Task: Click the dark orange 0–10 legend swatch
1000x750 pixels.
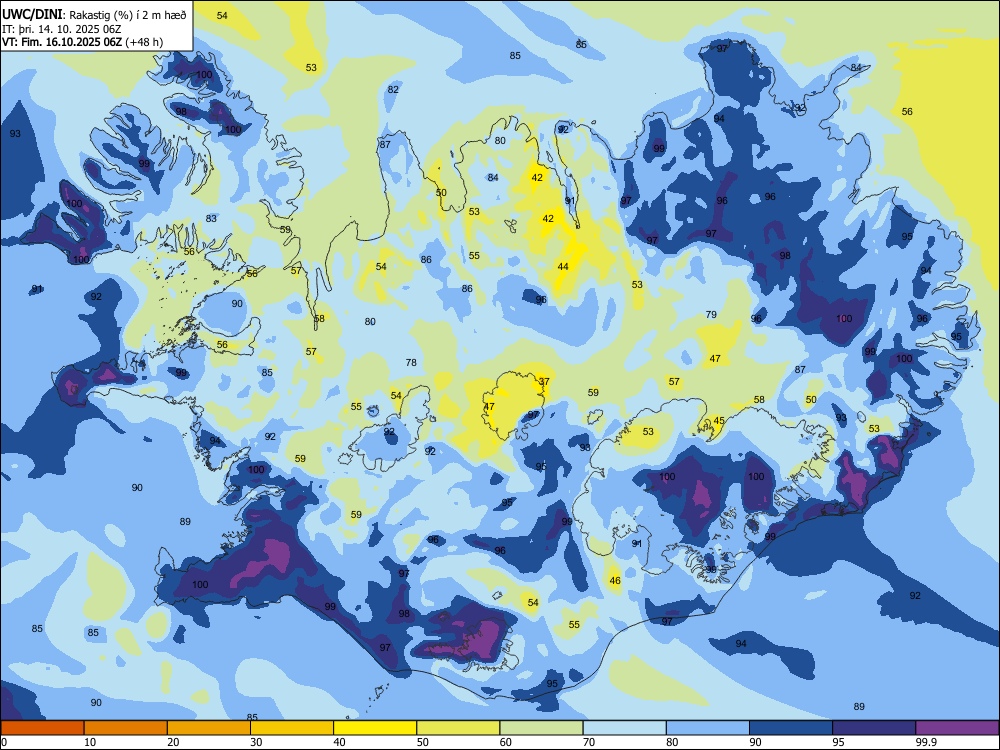Action: (x=42, y=728)
